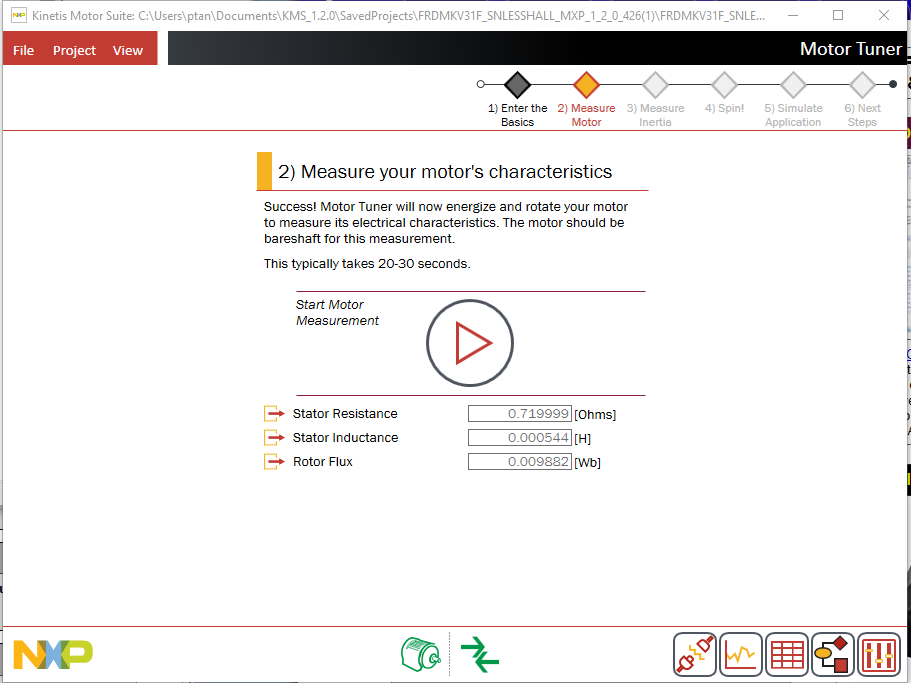Open the plug connection tool icon
The image size is (911, 683).
tap(695, 655)
